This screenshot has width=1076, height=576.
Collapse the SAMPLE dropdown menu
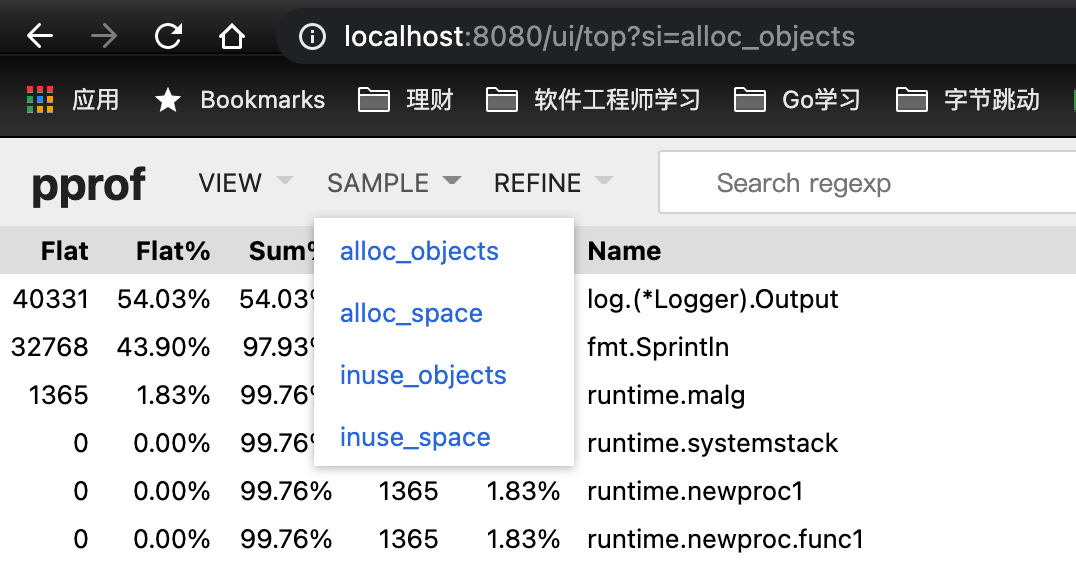[393, 183]
